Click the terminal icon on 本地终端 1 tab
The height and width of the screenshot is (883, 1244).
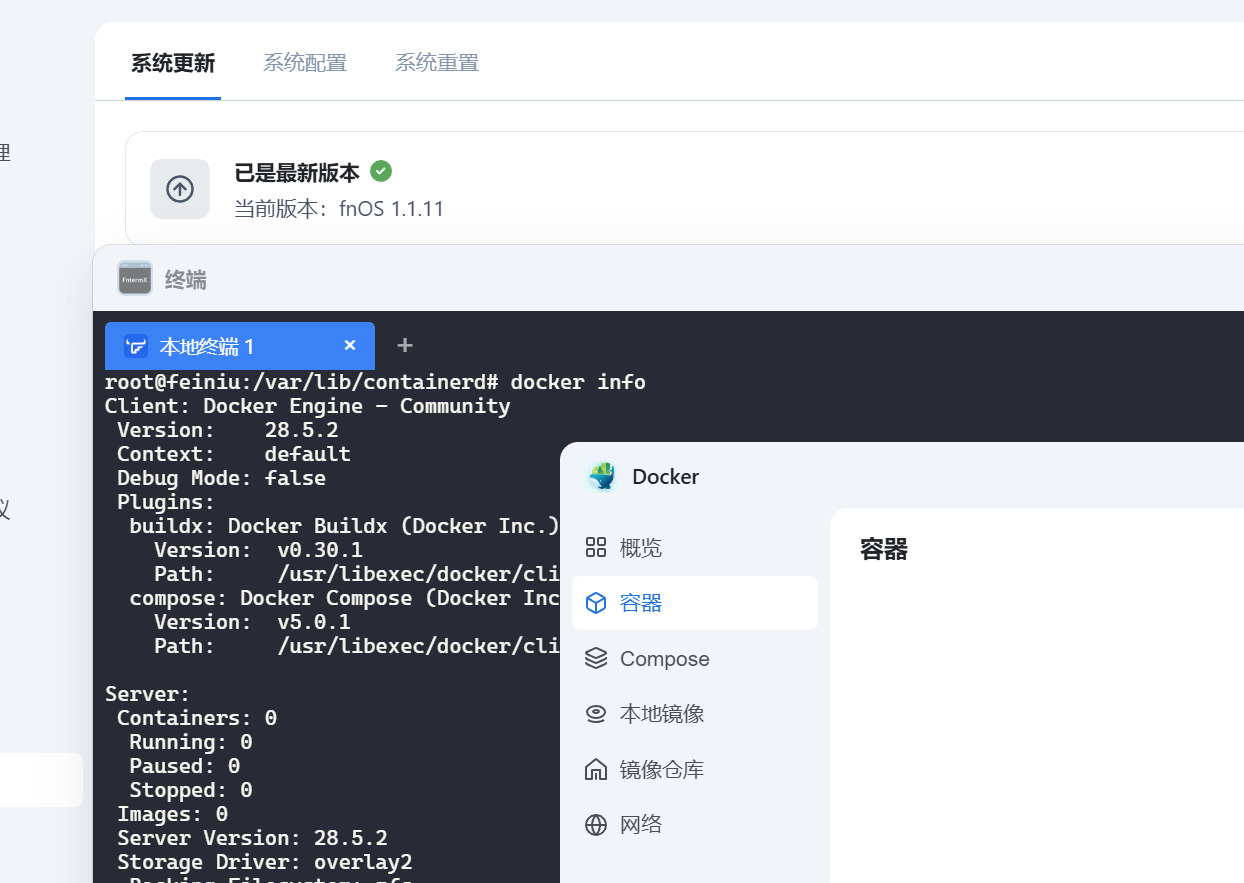(x=135, y=345)
